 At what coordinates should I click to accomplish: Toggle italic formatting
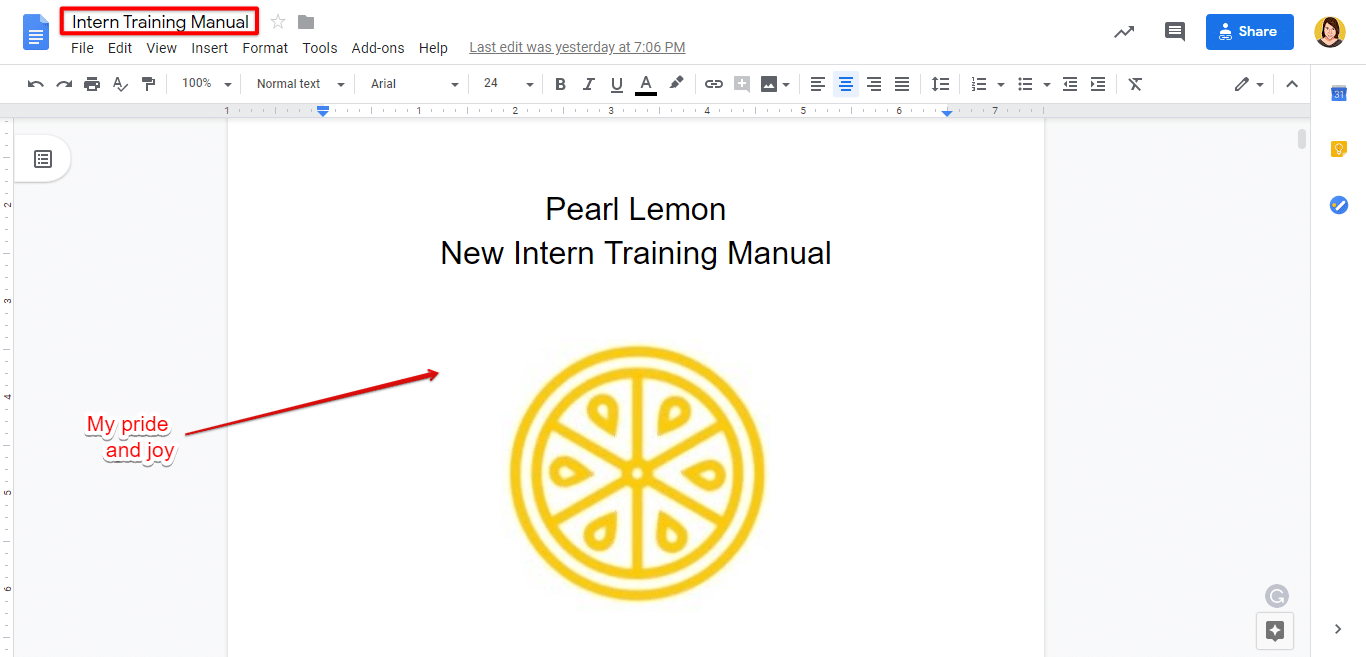(x=589, y=84)
